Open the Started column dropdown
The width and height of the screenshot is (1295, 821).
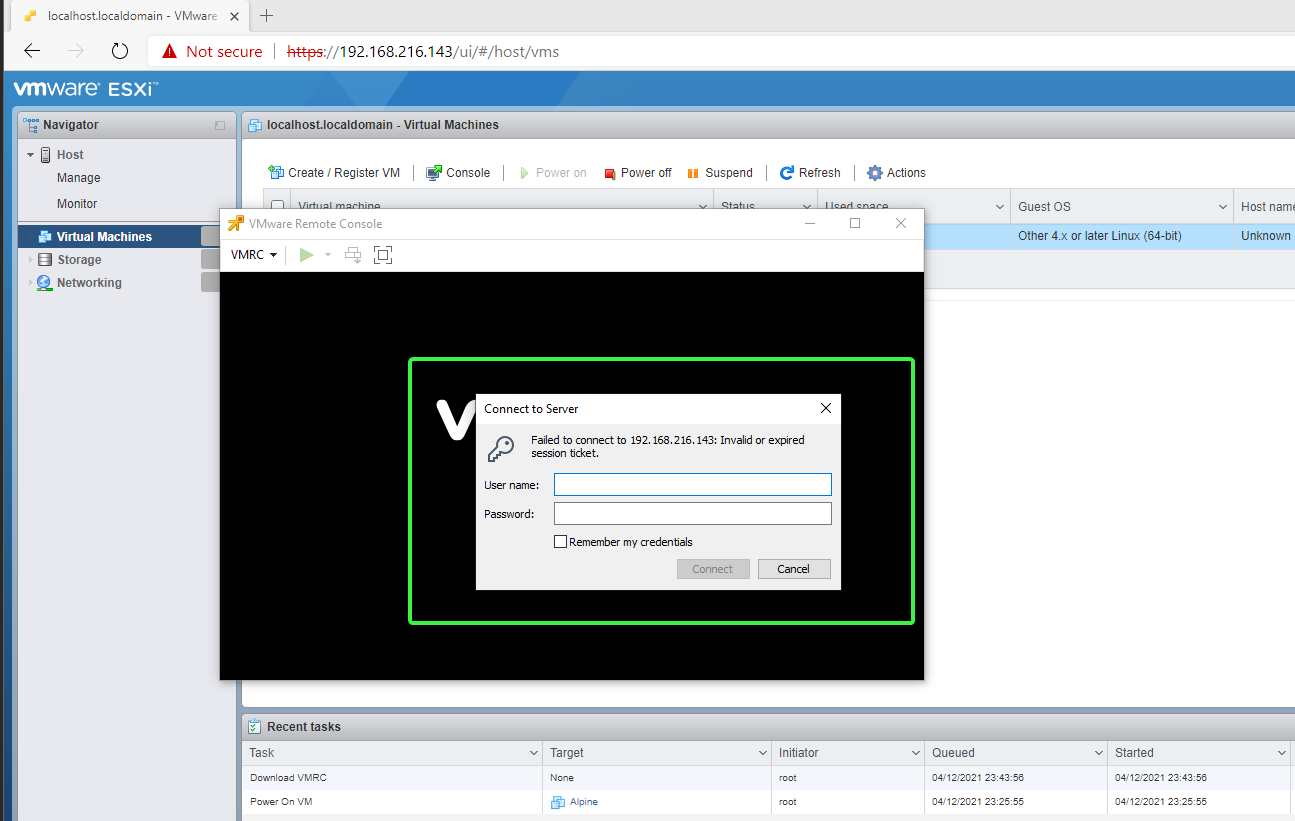tap(1281, 753)
